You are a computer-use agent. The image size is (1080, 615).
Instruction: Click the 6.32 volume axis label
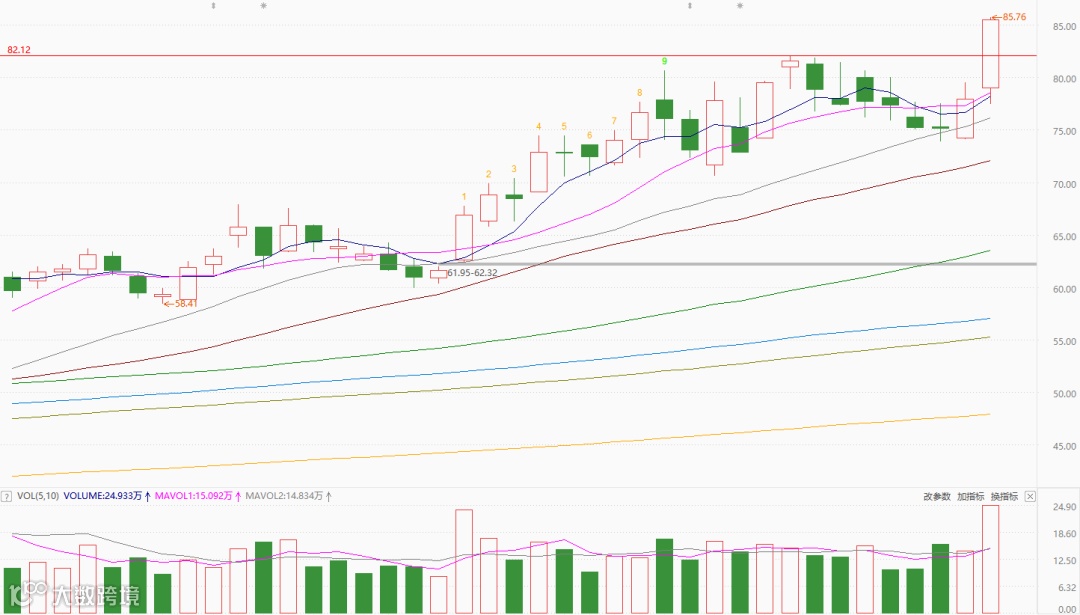click(x=1066, y=587)
